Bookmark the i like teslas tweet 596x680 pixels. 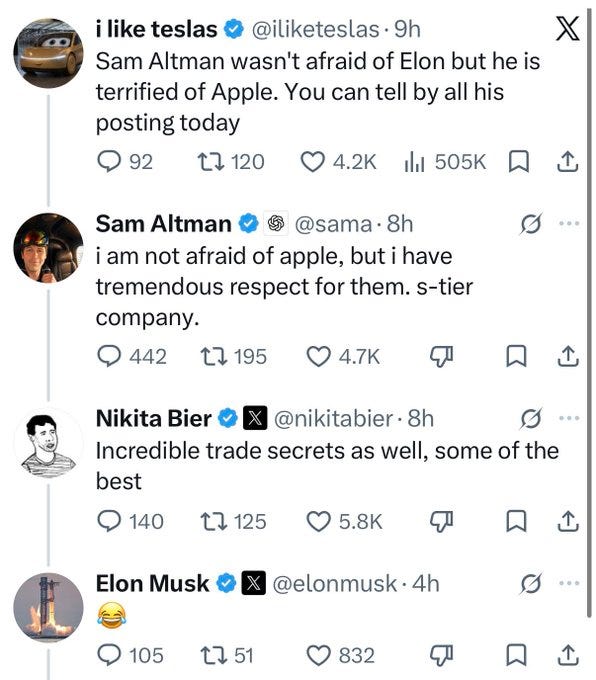[518, 162]
